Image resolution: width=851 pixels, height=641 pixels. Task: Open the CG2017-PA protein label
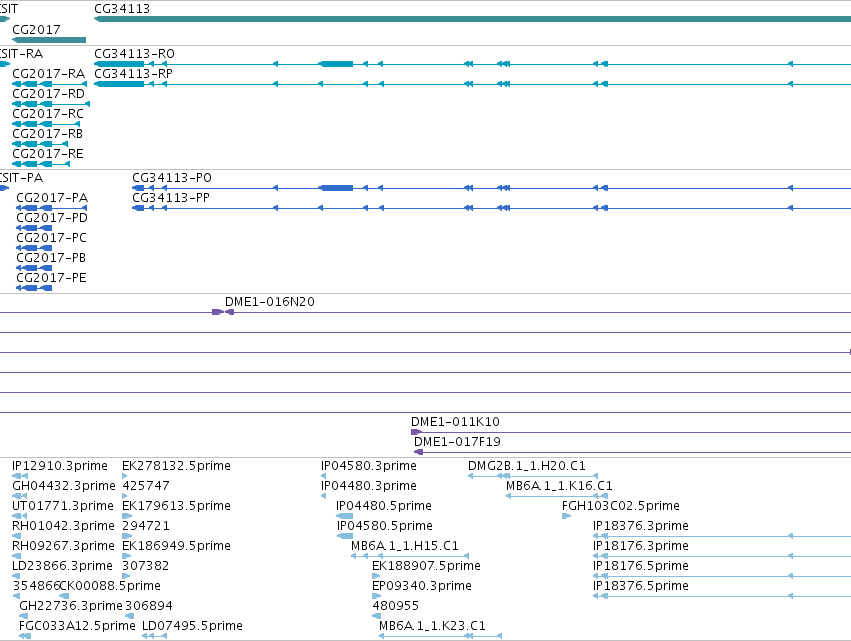pos(52,198)
